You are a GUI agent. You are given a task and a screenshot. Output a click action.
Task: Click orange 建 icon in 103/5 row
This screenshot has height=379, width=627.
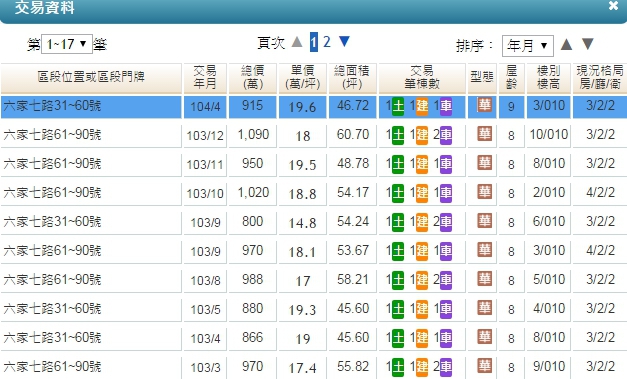click(x=422, y=309)
